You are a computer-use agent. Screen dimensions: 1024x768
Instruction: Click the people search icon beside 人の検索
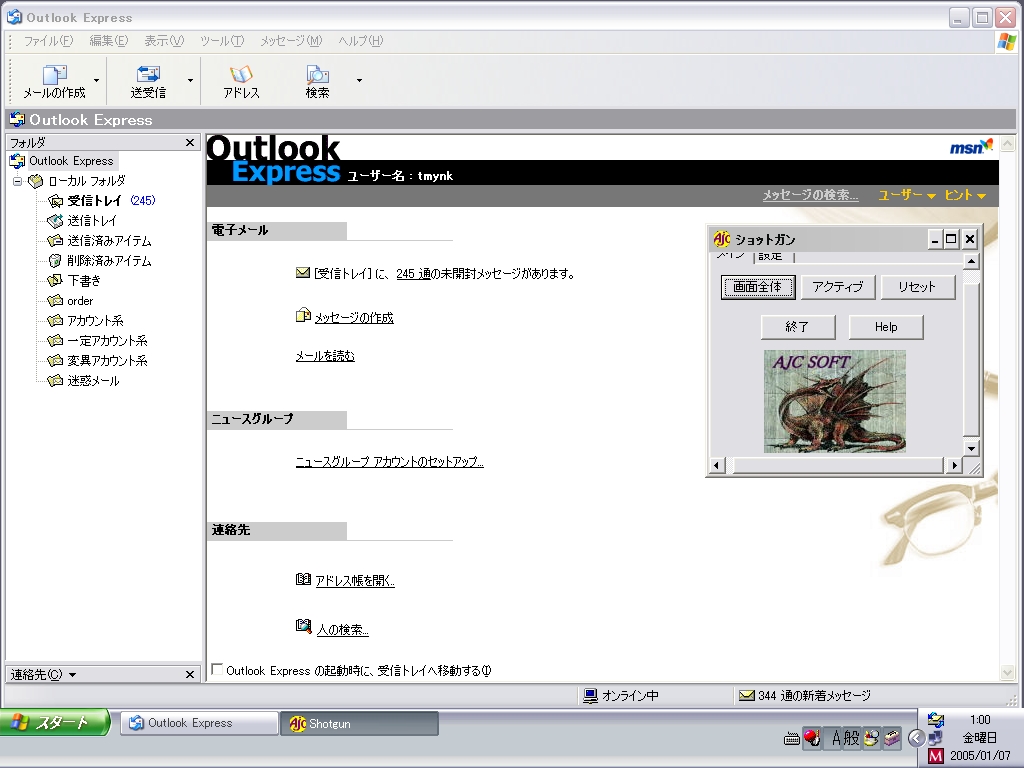click(x=303, y=626)
